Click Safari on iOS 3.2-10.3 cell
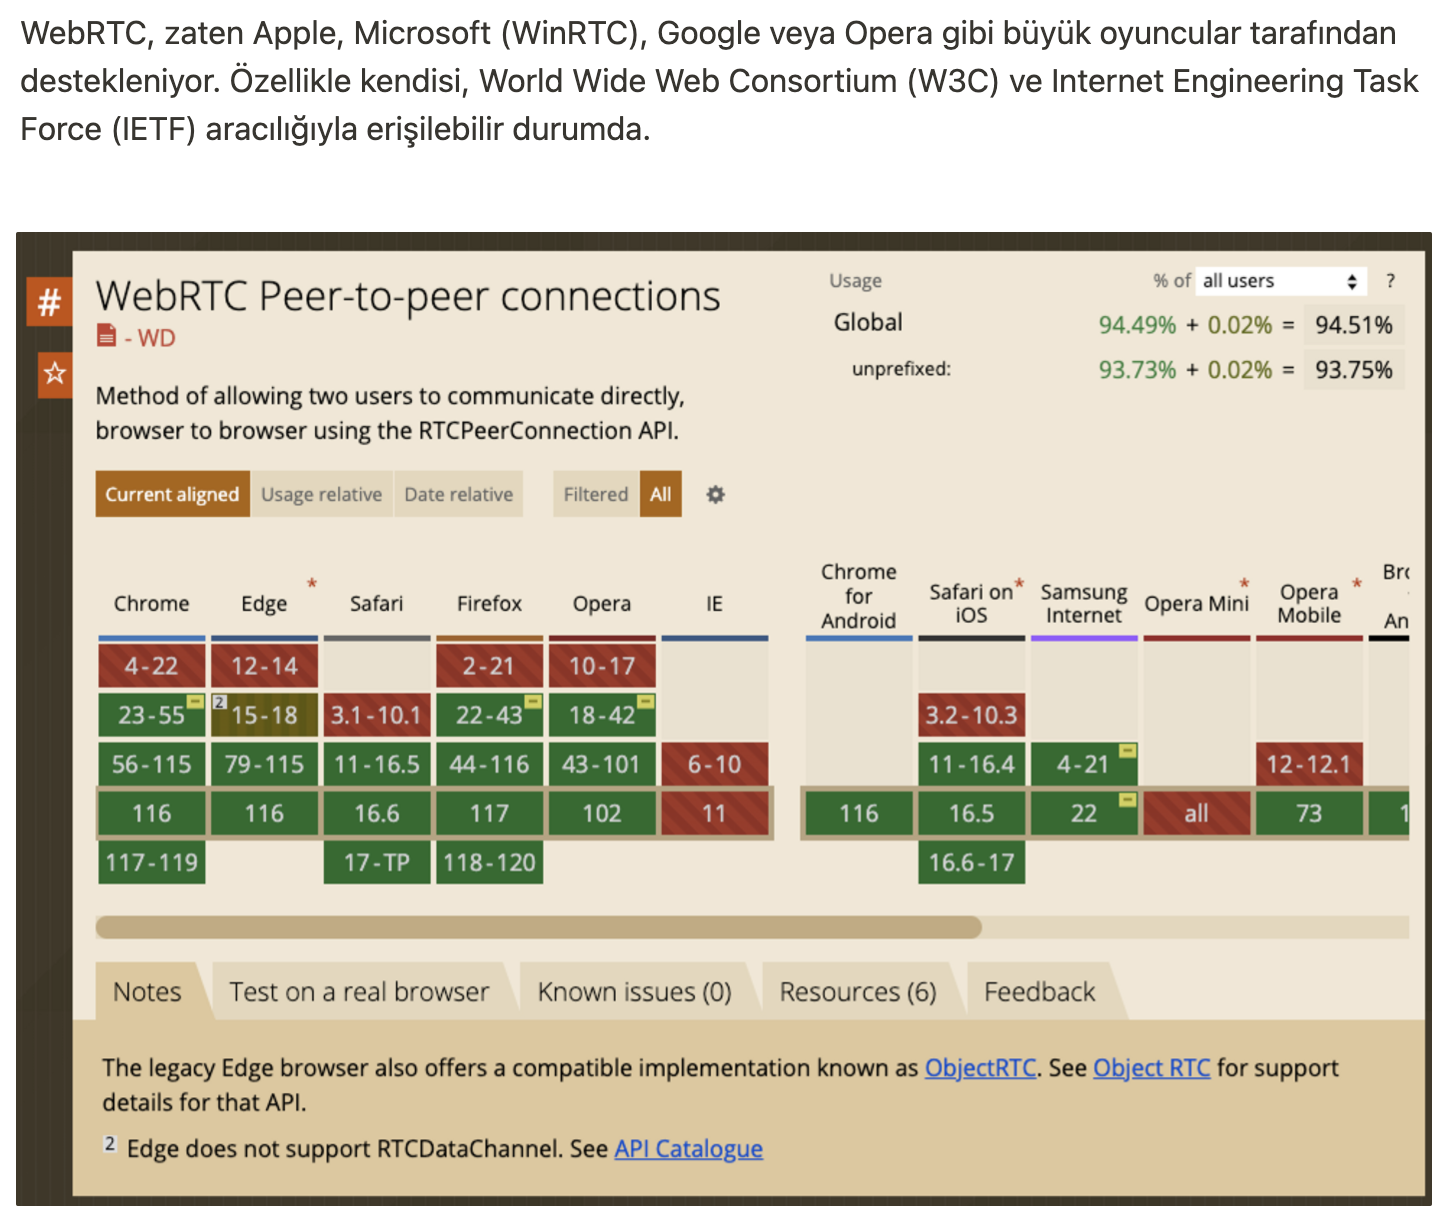 972,715
